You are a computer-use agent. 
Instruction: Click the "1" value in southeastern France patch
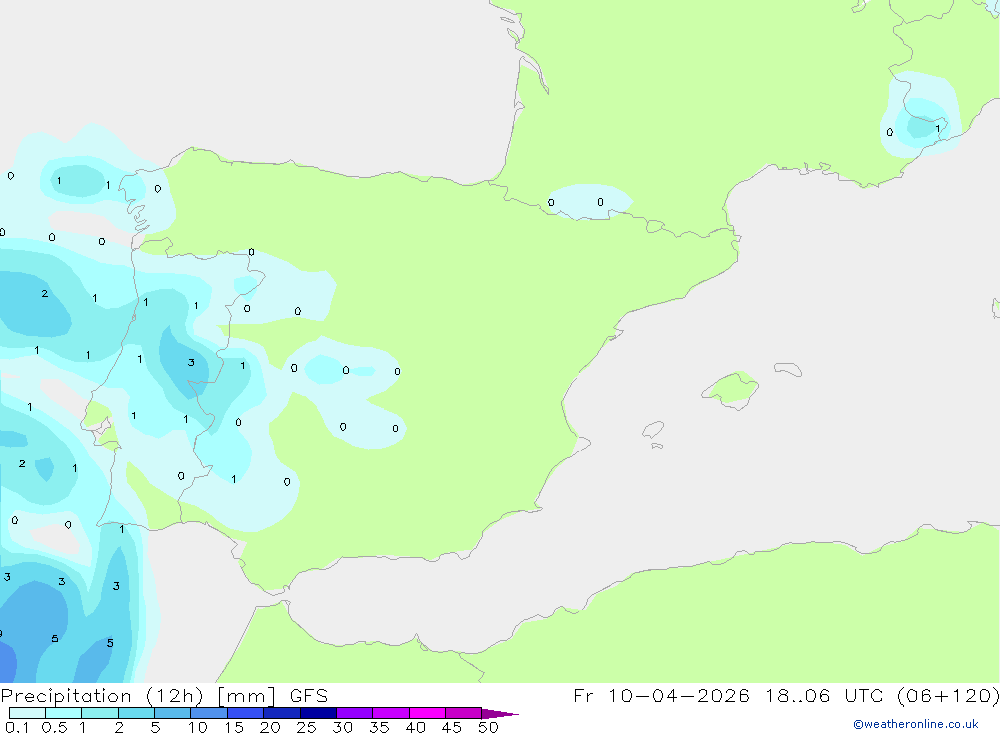pyautogui.click(x=938, y=129)
